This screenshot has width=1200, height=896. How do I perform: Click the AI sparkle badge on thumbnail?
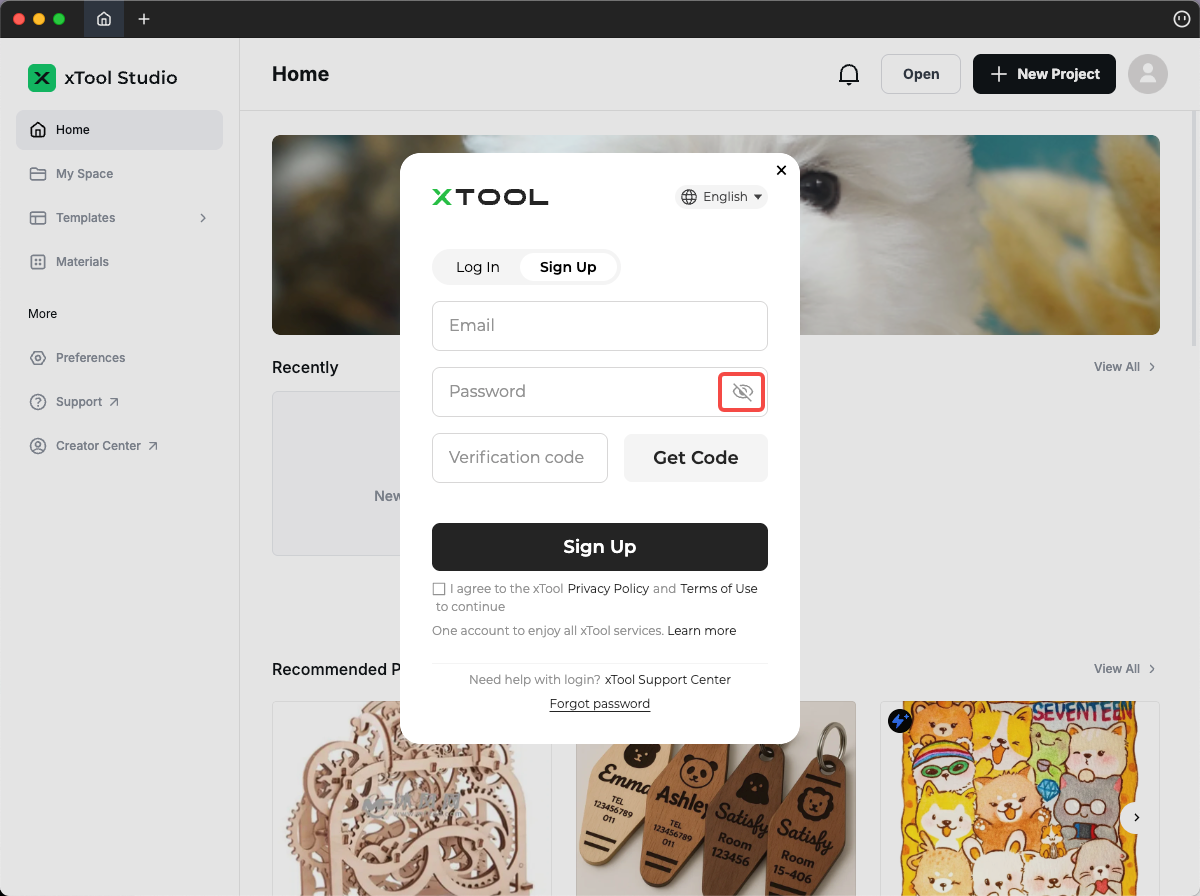(899, 720)
